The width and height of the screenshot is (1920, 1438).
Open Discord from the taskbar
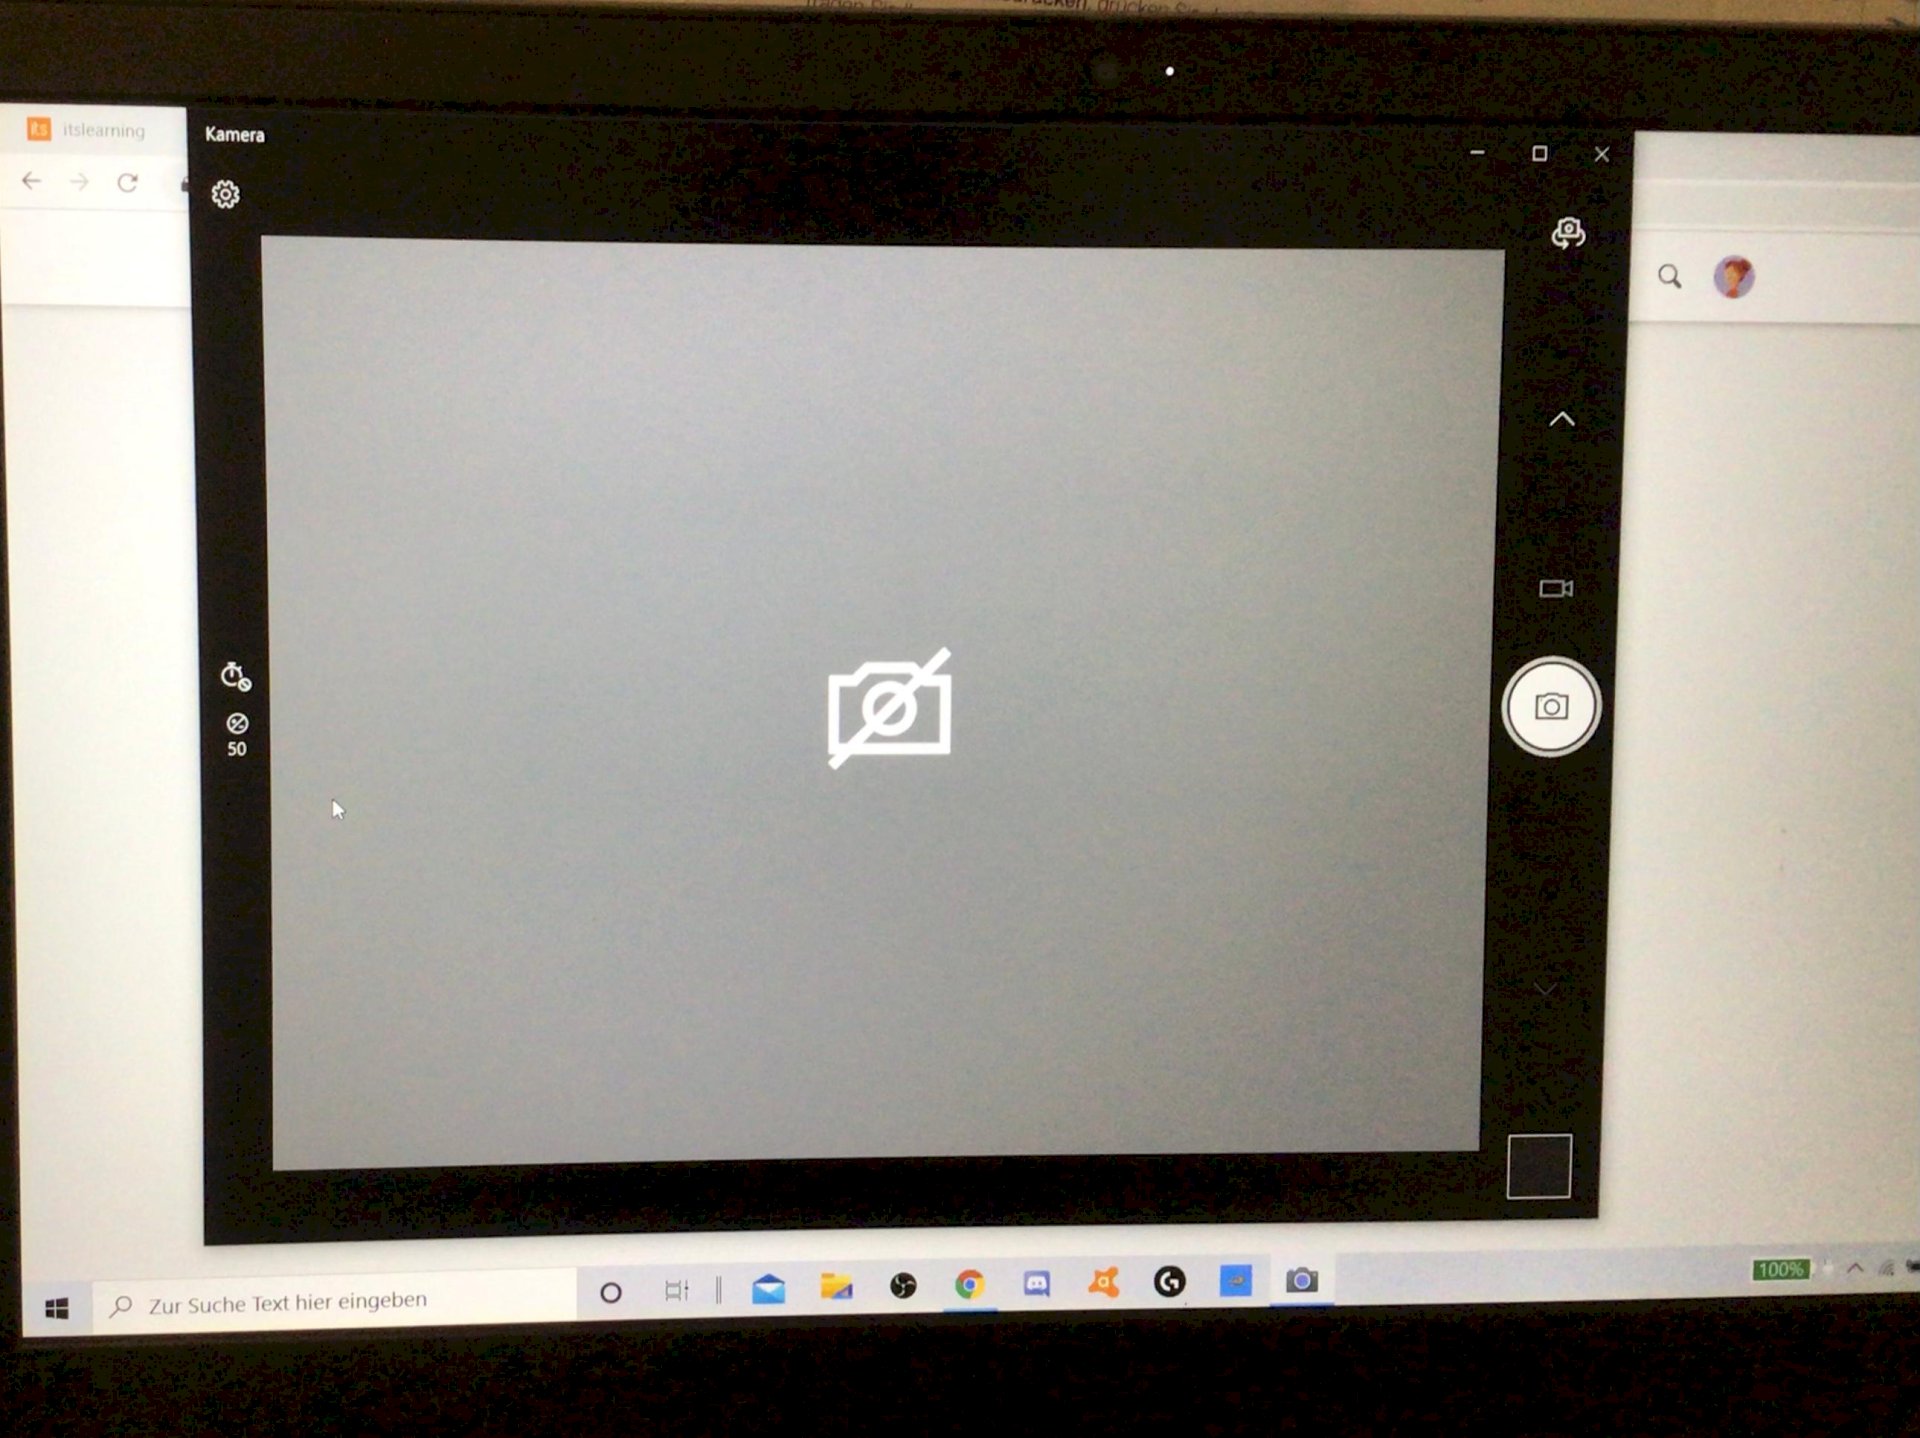click(1036, 1283)
